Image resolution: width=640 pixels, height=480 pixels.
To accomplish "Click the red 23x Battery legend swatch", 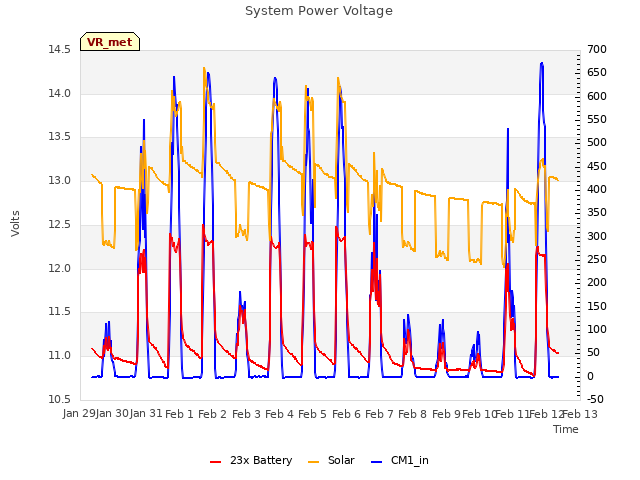I will point(216,461).
